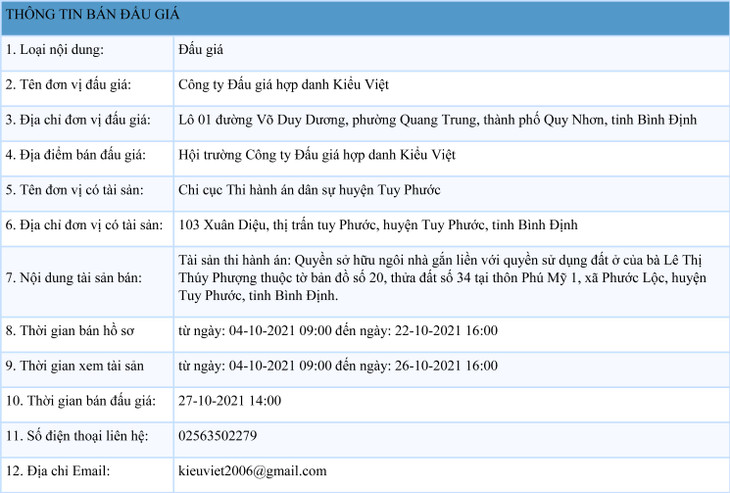Select the 'Loại nội dung' label
The image size is (730, 493).
coord(56,50)
